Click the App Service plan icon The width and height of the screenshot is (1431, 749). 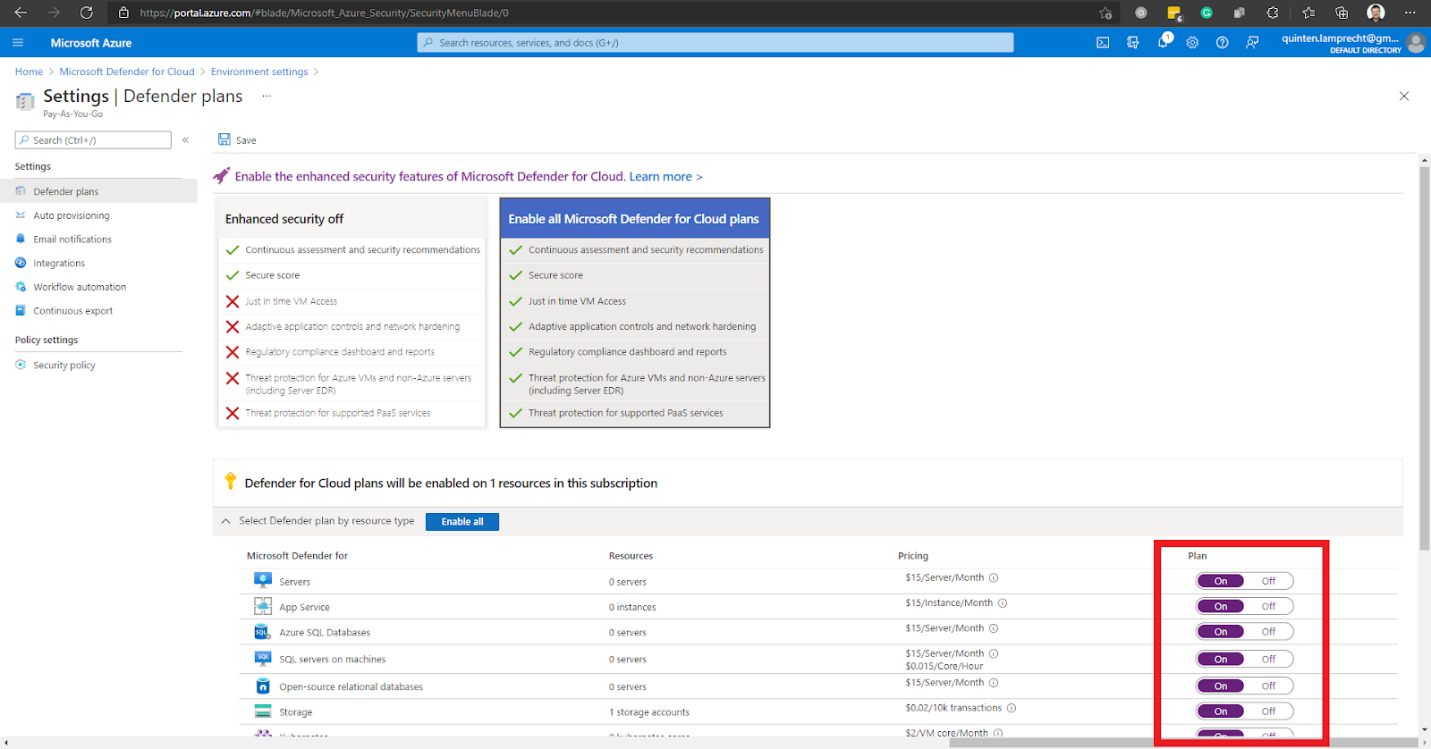(x=263, y=607)
